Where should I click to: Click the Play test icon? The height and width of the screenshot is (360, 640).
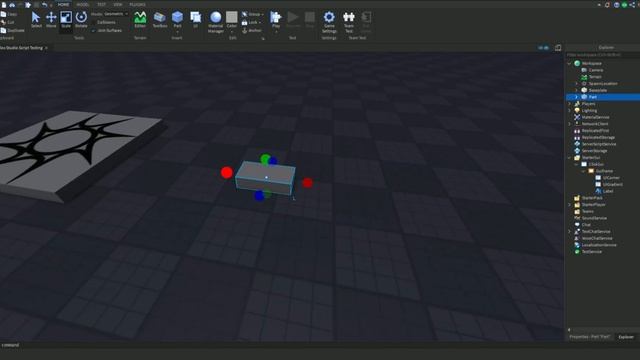pos(276,17)
